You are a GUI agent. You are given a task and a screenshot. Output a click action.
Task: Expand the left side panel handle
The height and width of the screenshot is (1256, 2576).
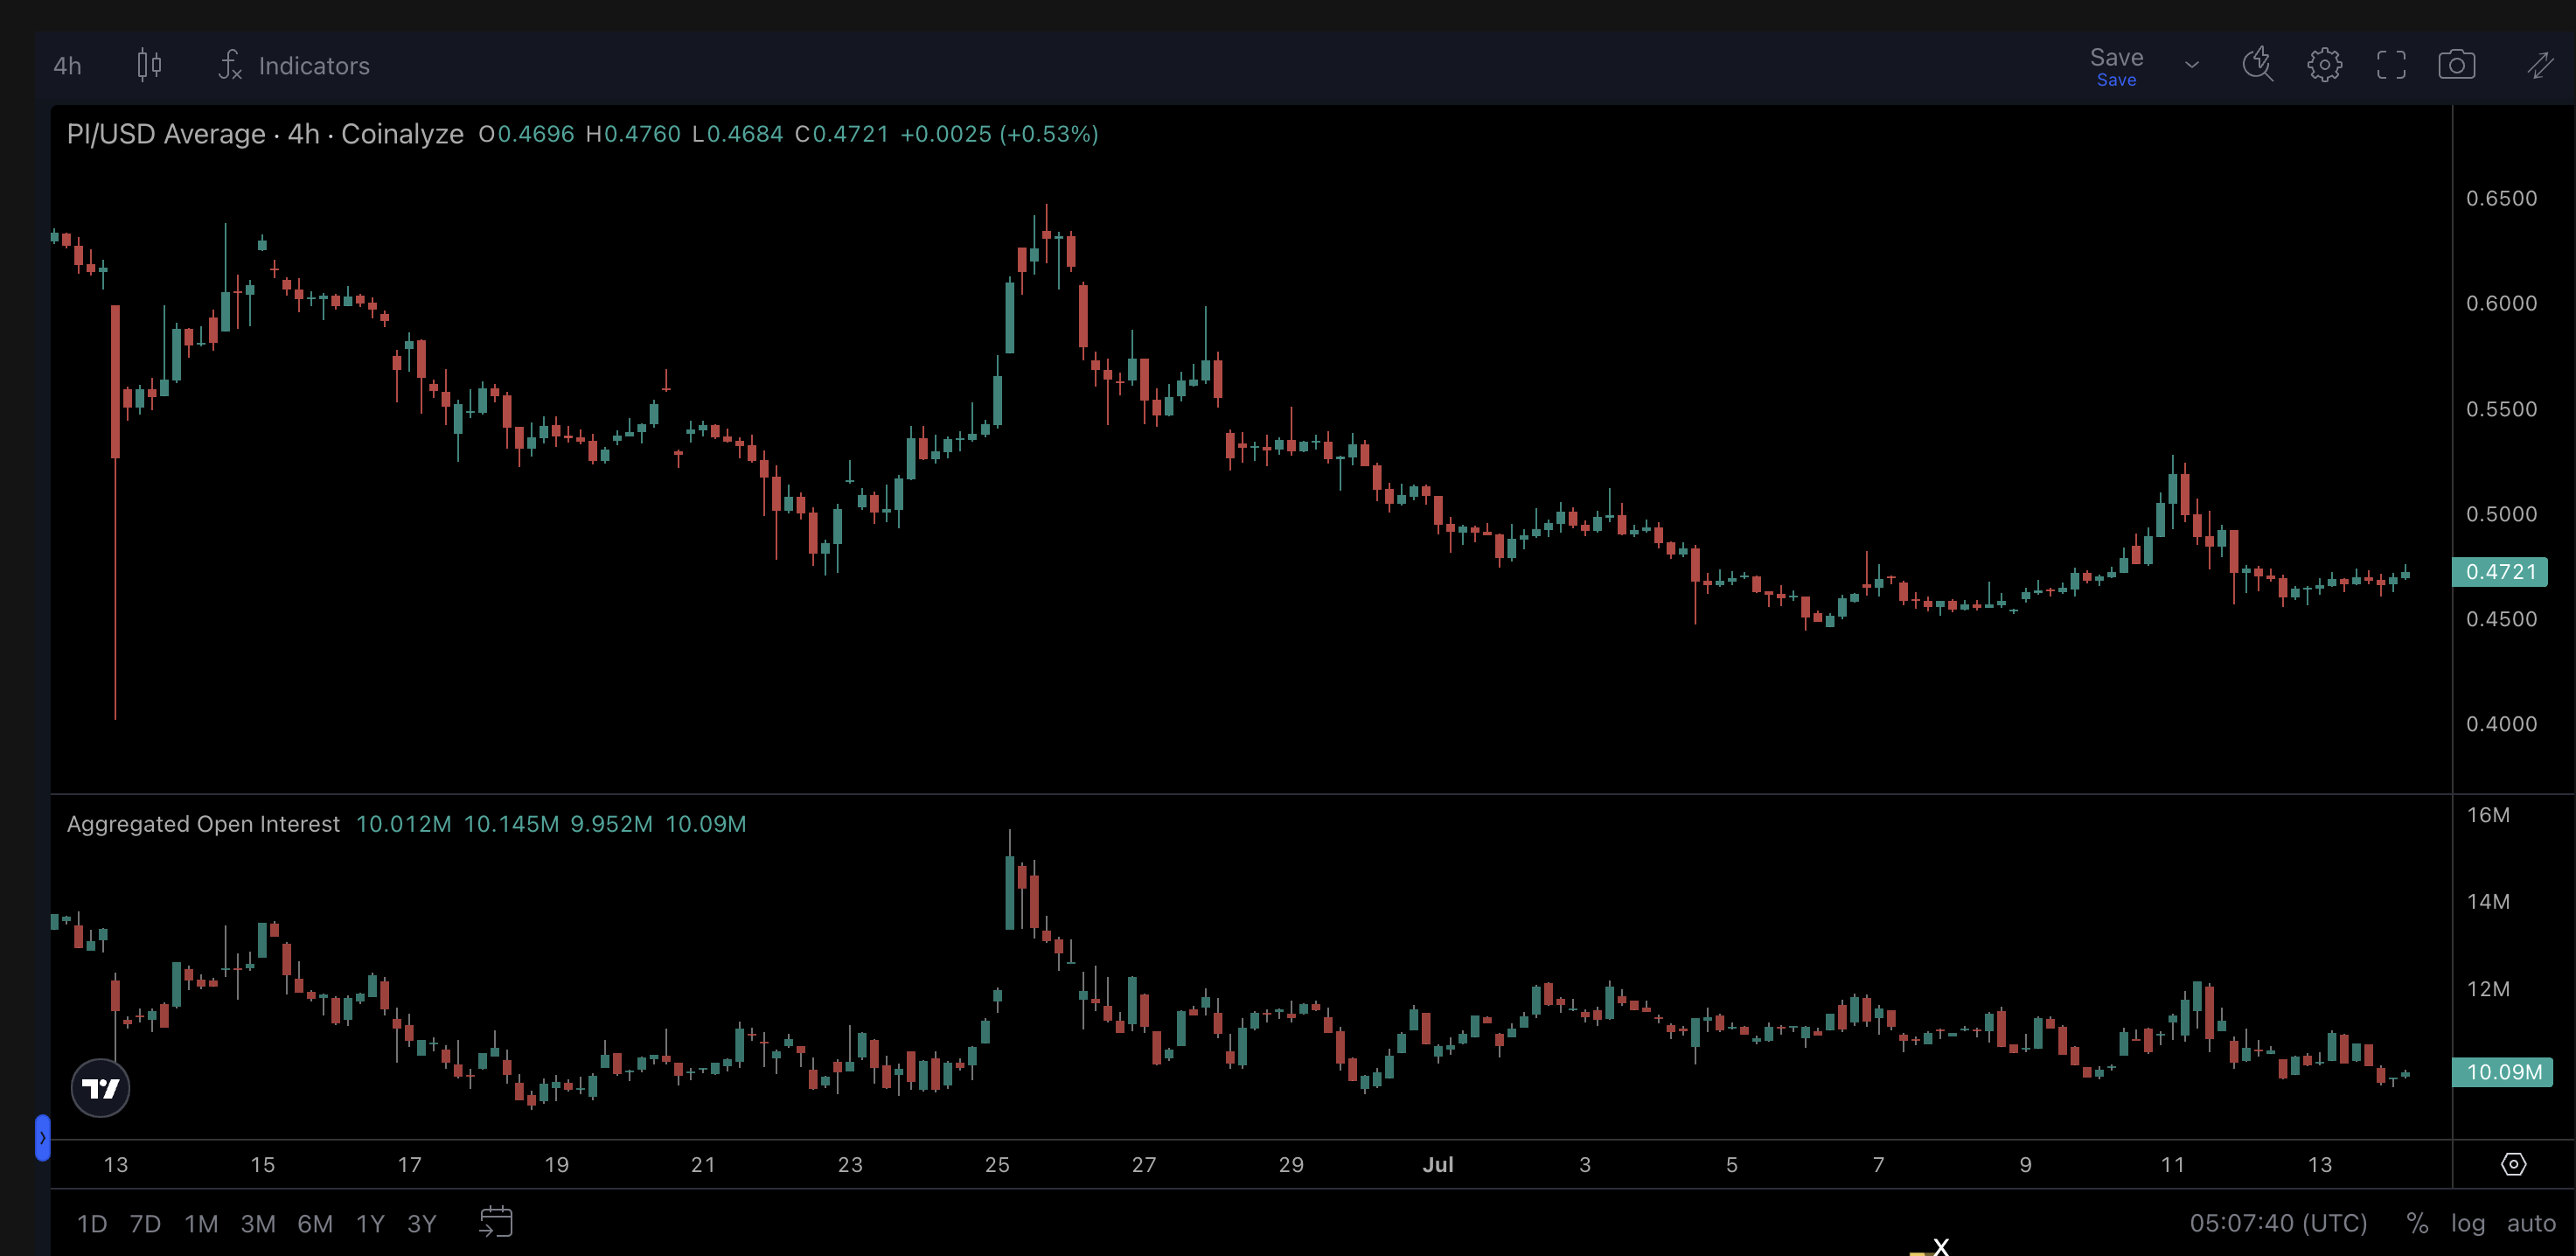click(42, 1138)
